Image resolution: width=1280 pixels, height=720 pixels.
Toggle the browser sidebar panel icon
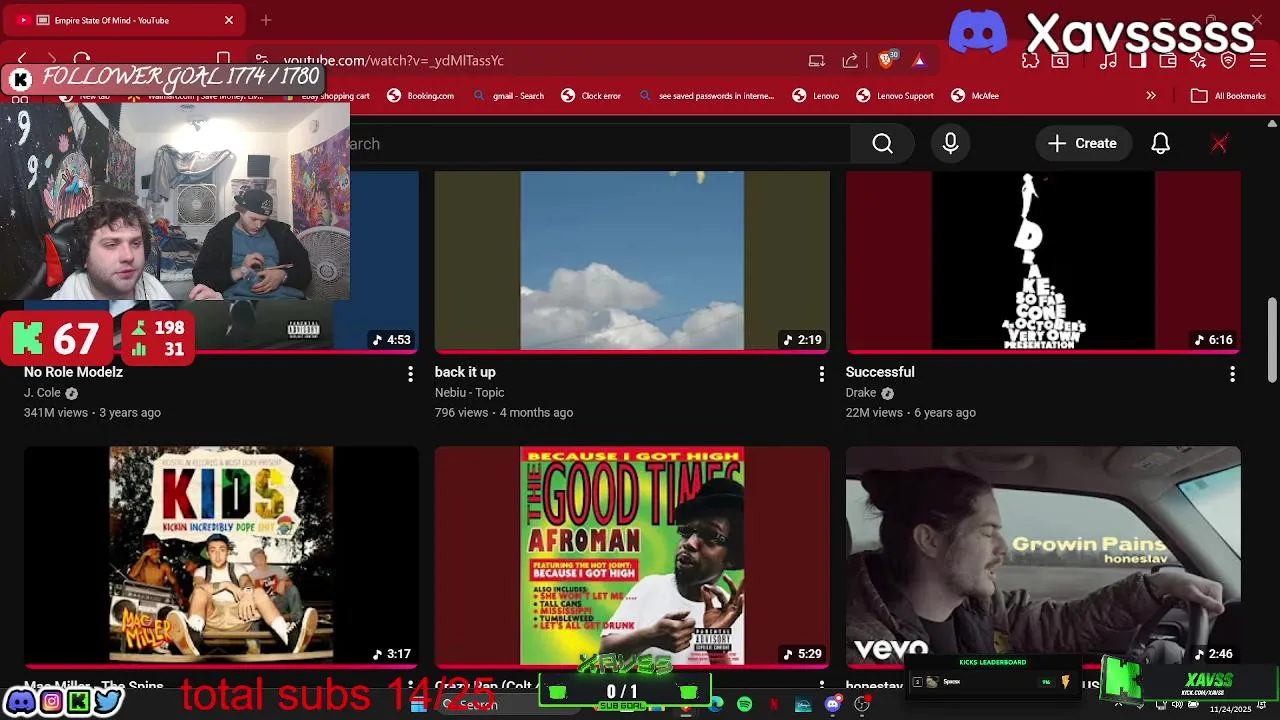(1138, 60)
